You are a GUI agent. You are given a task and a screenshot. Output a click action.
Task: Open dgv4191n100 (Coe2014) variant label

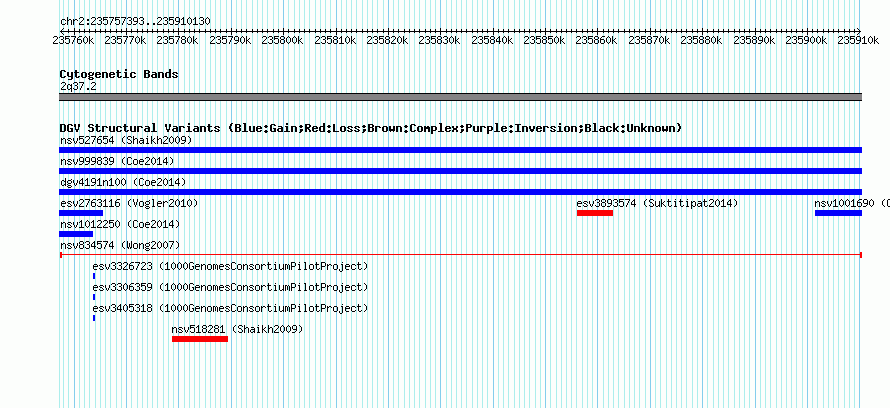[x=123, y=182]
